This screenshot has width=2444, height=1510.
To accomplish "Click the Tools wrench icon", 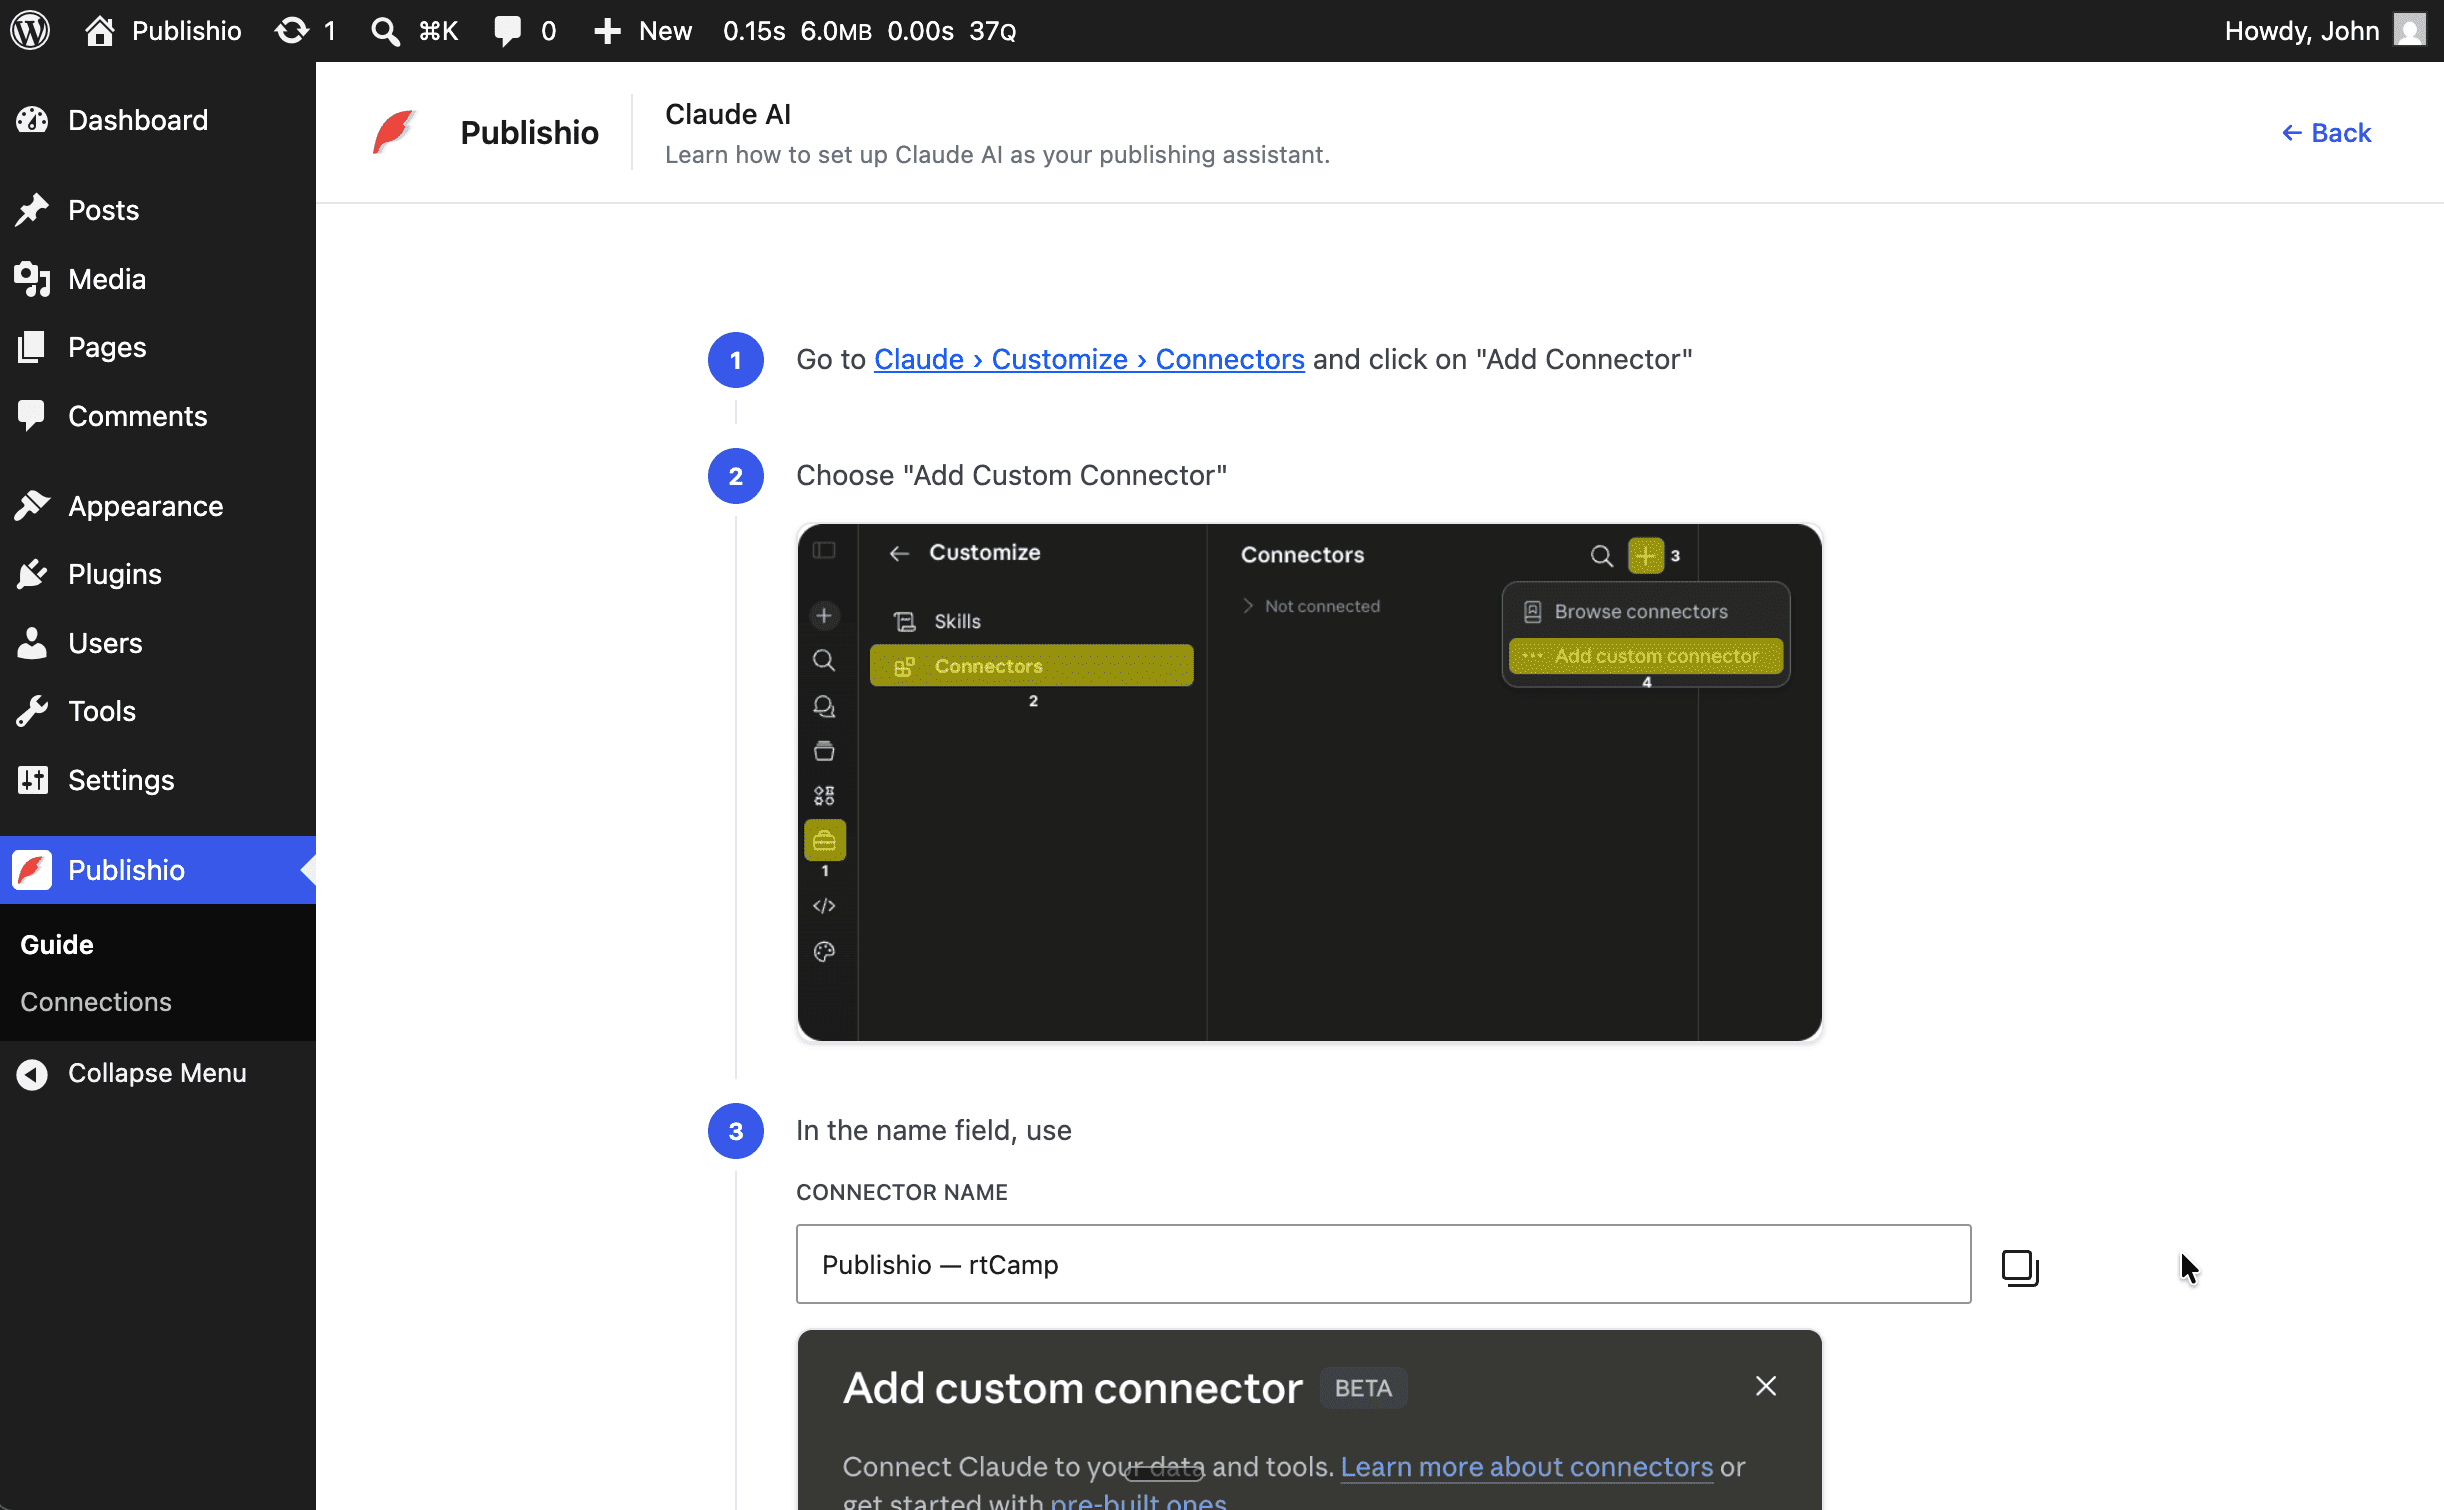I will tap(32, 711).
